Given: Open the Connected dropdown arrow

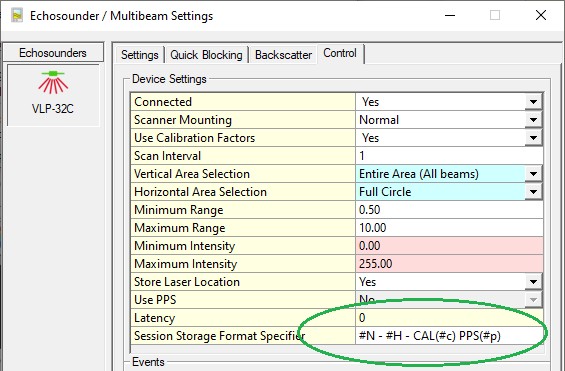Looking at the screenshot, I should [533, 102].
